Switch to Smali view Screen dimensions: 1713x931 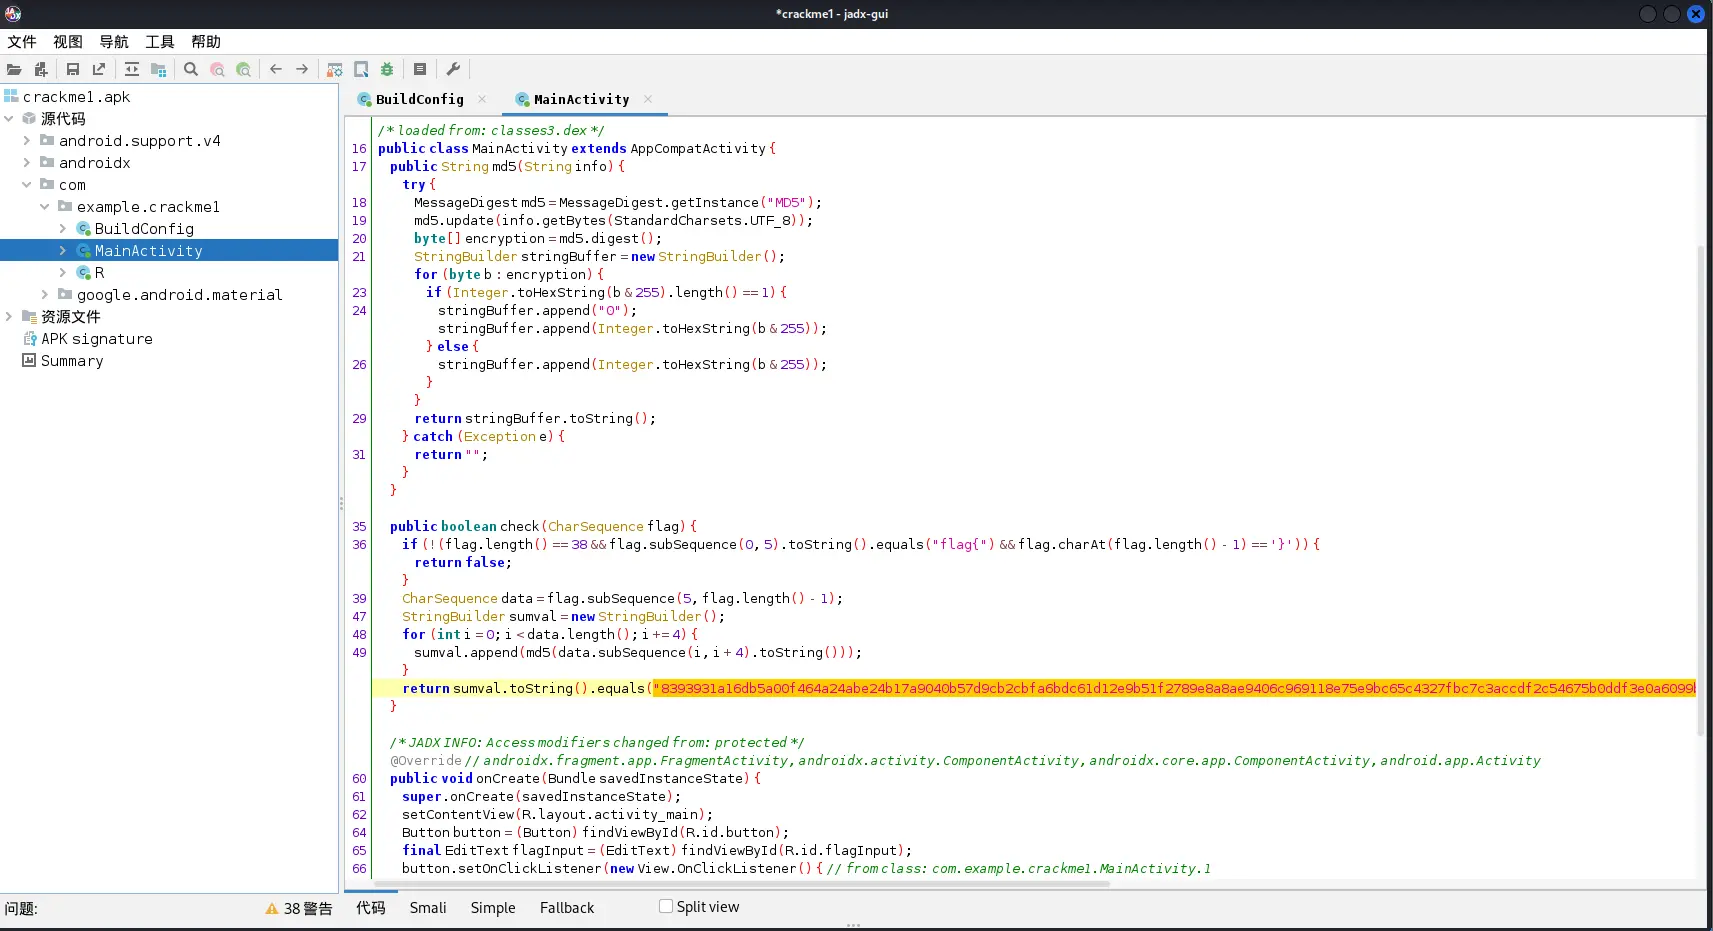coord(428,908)
